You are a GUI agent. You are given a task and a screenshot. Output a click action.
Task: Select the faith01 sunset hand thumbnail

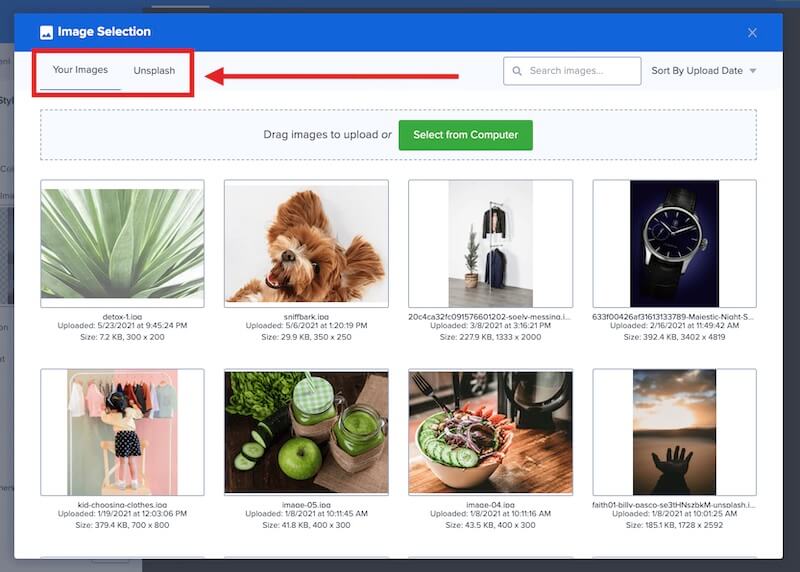click(x=674, y=432)
